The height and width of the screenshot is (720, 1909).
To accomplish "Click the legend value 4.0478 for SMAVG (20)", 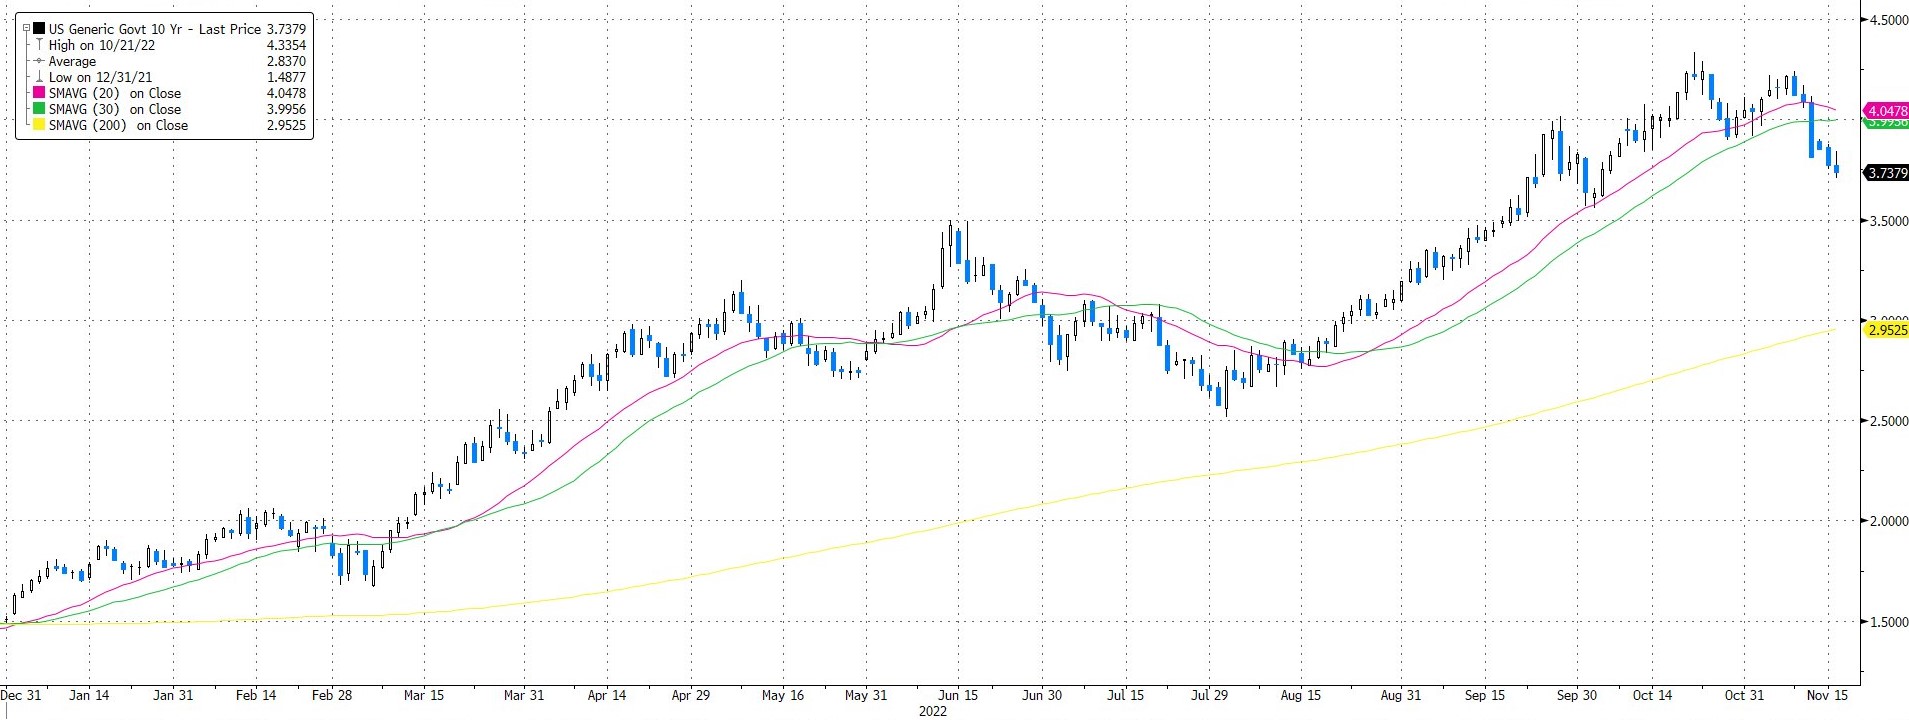I will (x=286, y=93).
